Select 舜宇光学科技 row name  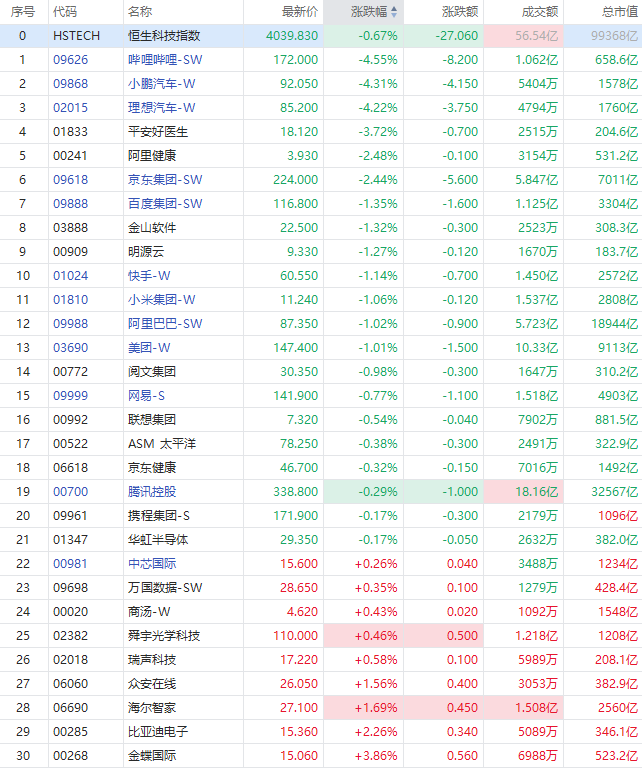pyautogui.click(x=164, y=637)
